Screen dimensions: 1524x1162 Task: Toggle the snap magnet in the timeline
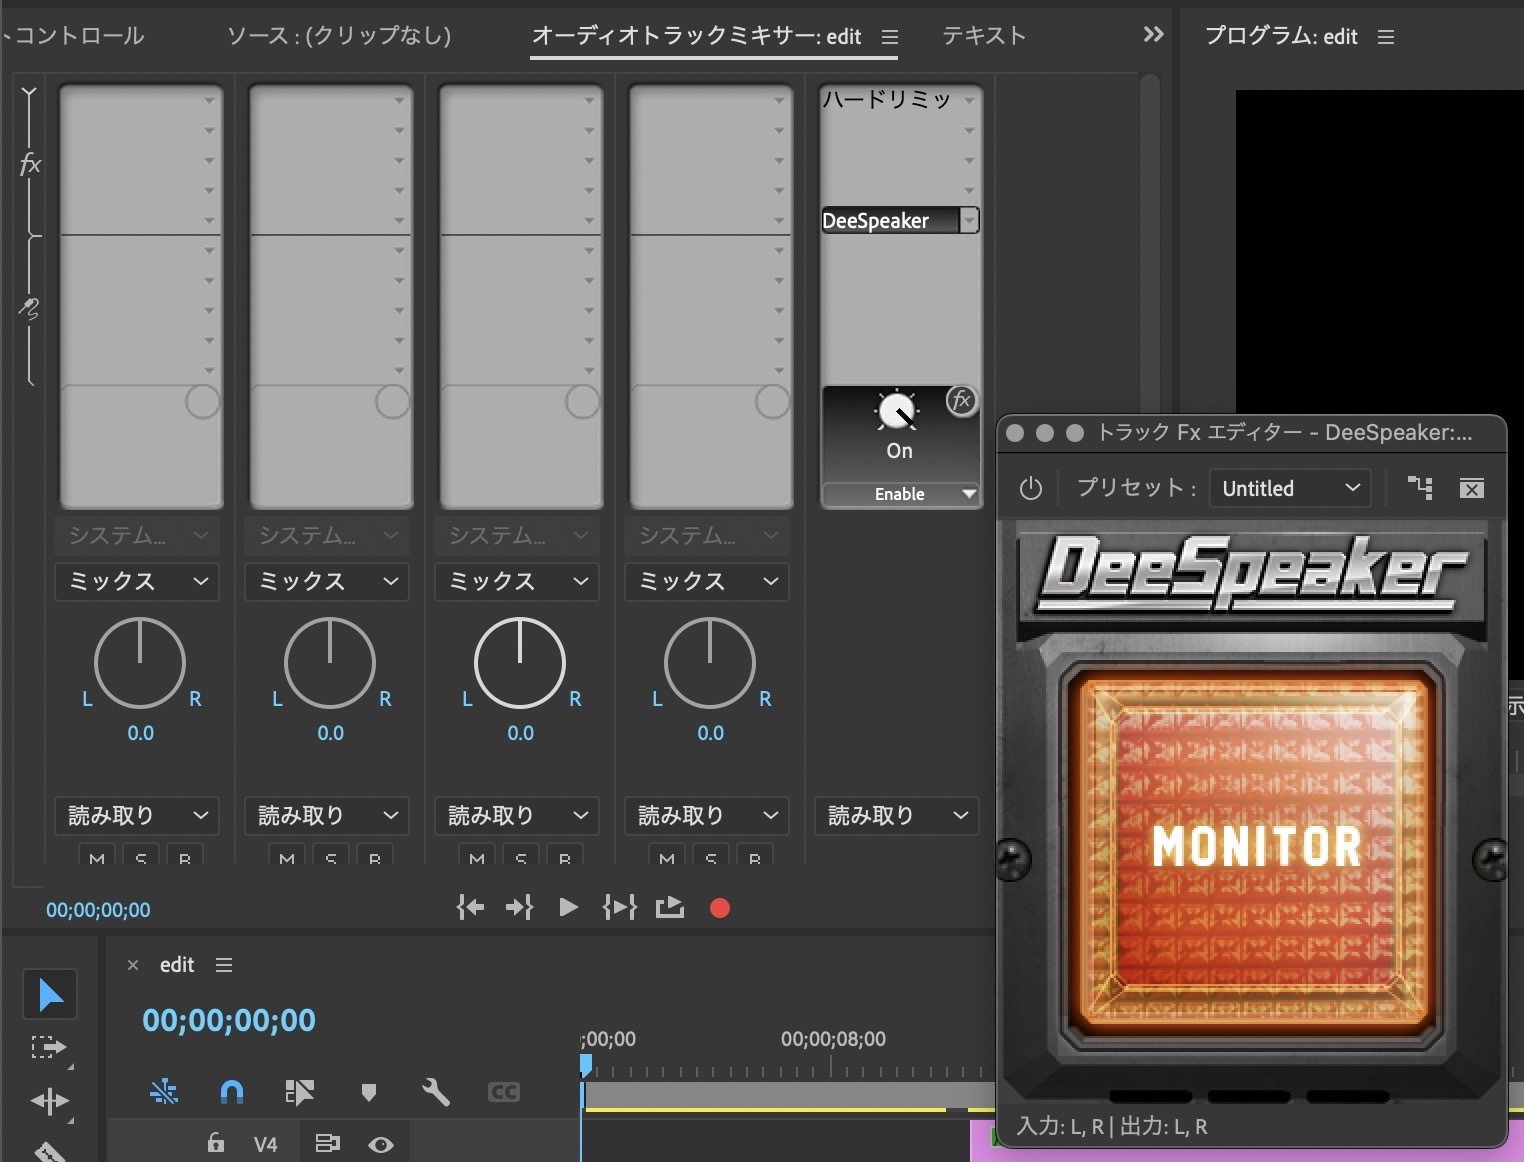point(232,1091)
